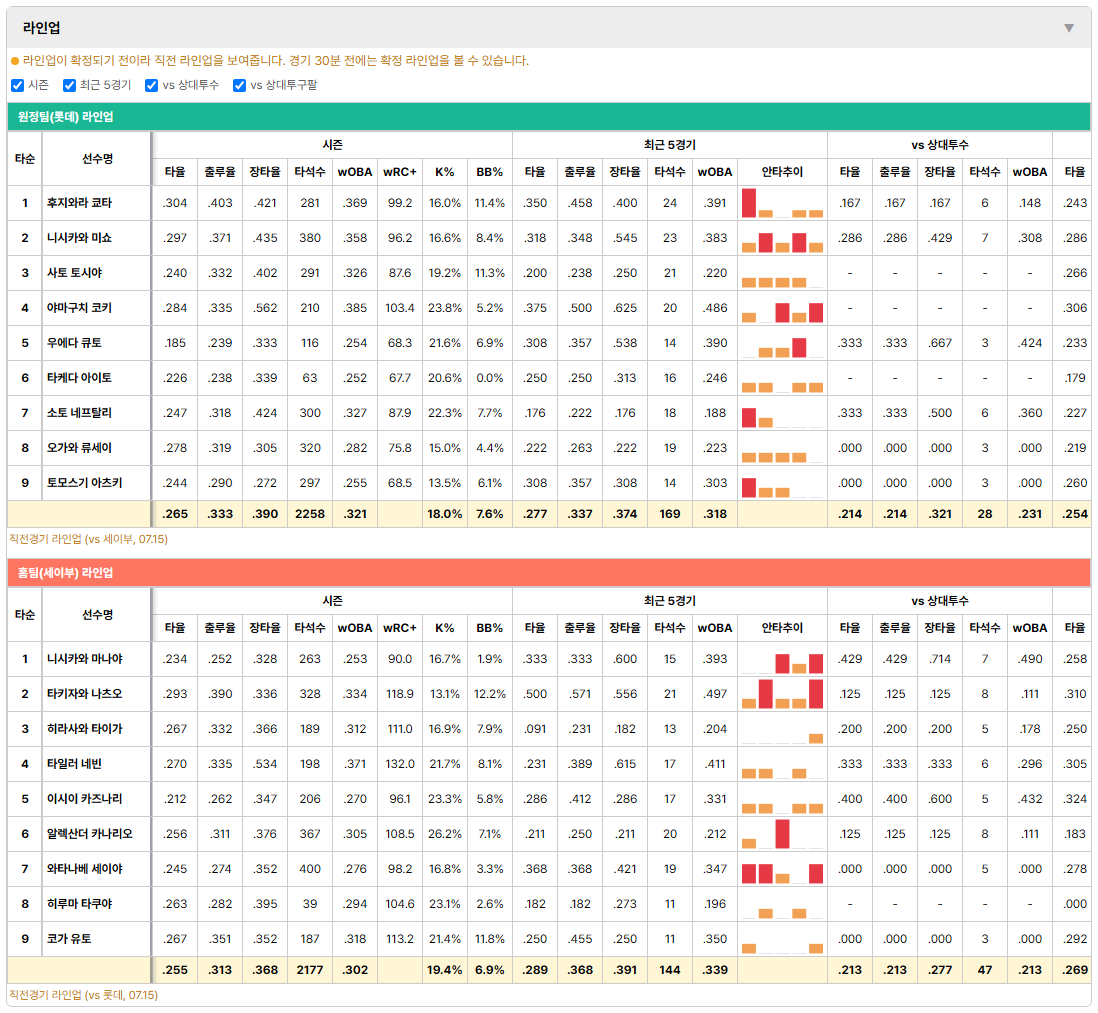The image size is (1098, 1013).
Task: Click 안타추이 header in 롯데 table
Action: (x=782, y=172)
